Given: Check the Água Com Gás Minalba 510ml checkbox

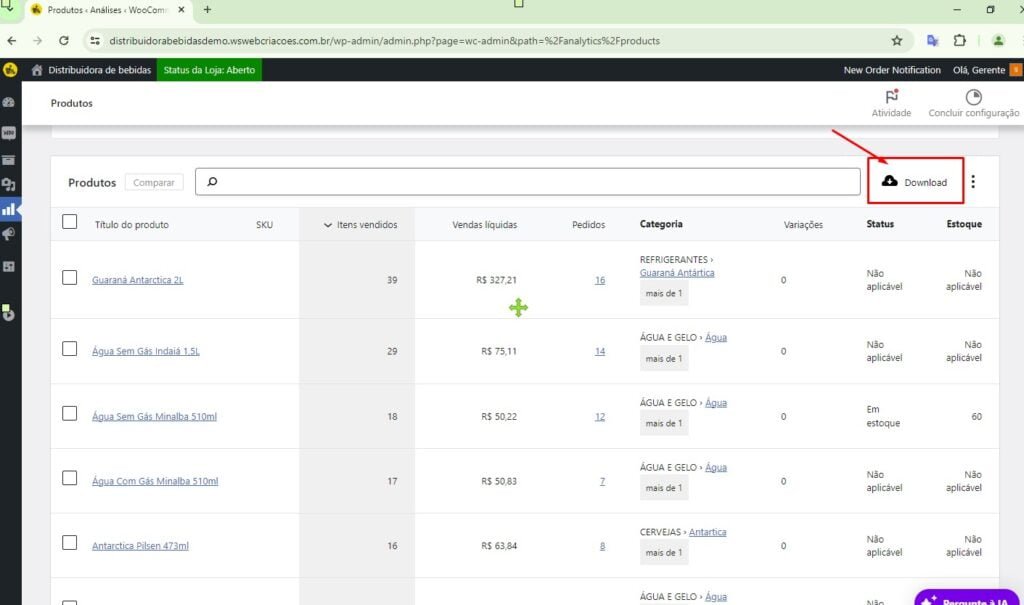Looking at the screenshot, I should tap(69, 478).
